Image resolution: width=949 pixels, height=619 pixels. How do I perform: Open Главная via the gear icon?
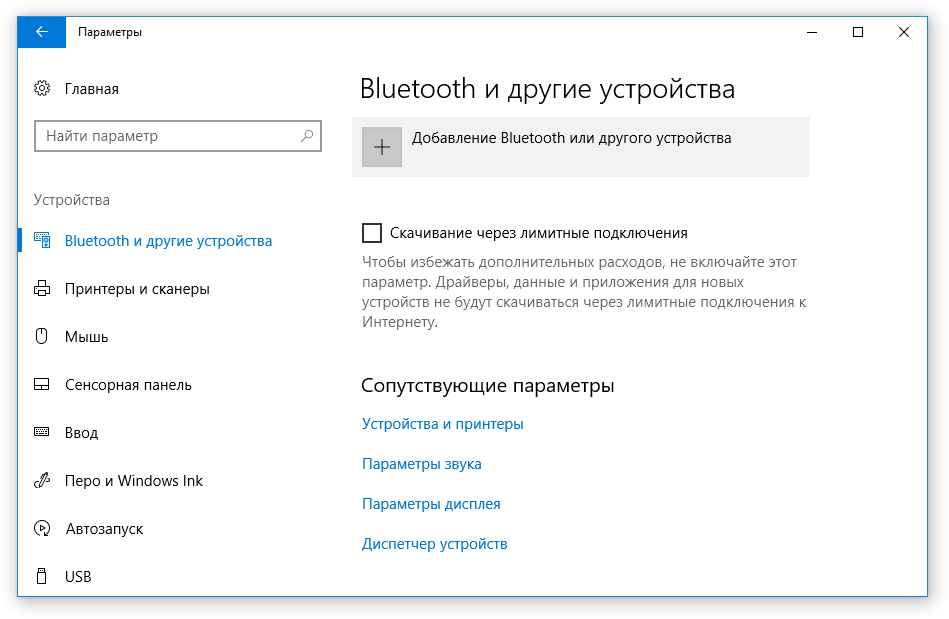42,88
